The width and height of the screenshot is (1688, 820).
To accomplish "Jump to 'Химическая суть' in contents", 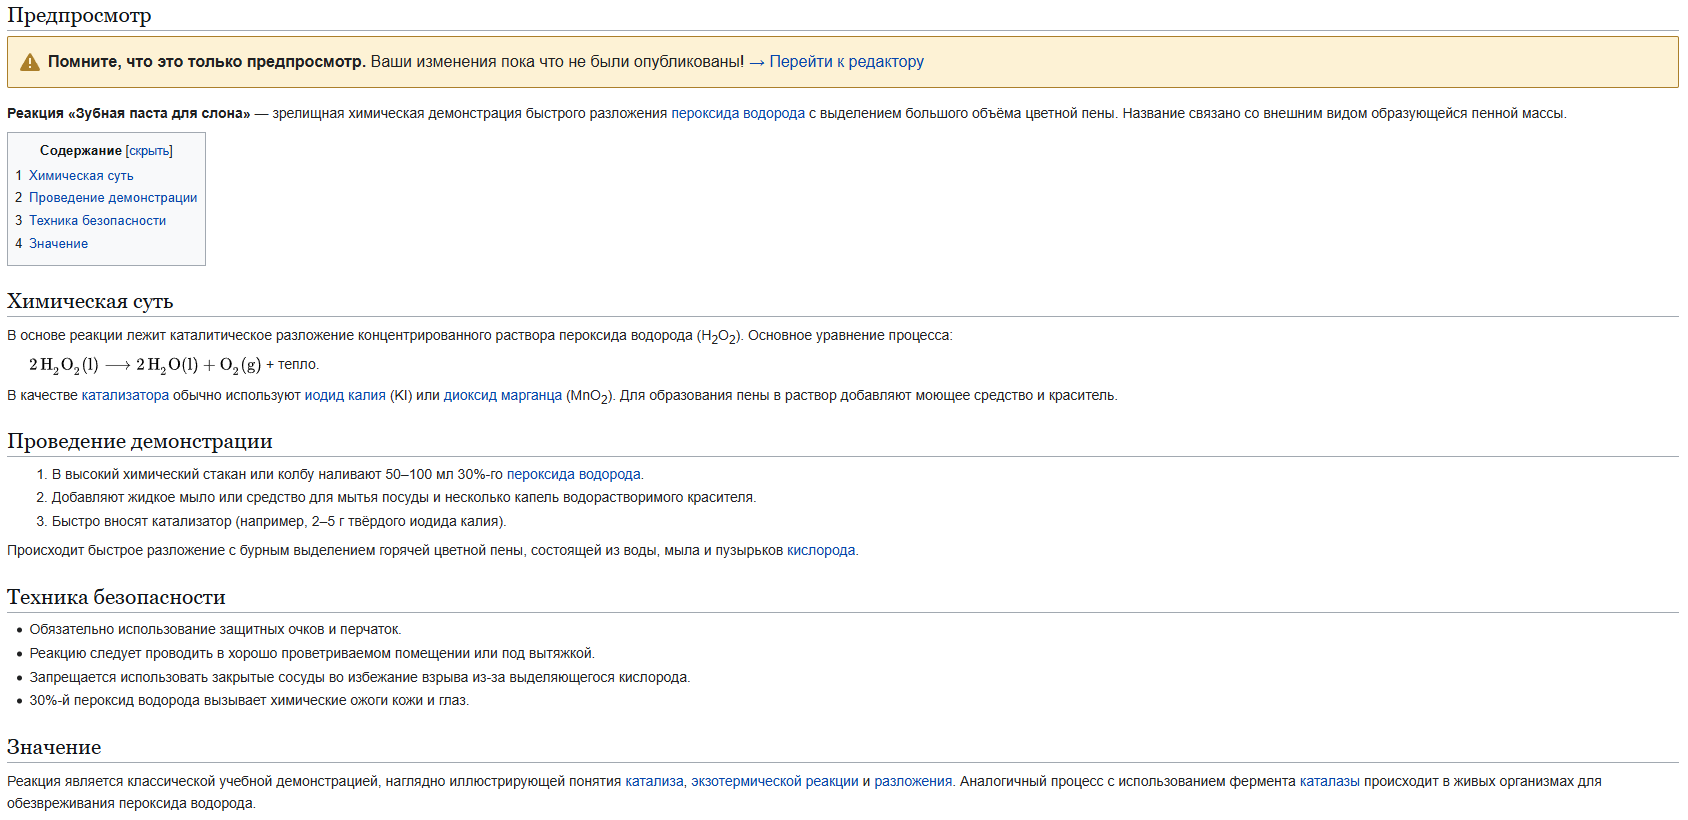I will (81, 176).
